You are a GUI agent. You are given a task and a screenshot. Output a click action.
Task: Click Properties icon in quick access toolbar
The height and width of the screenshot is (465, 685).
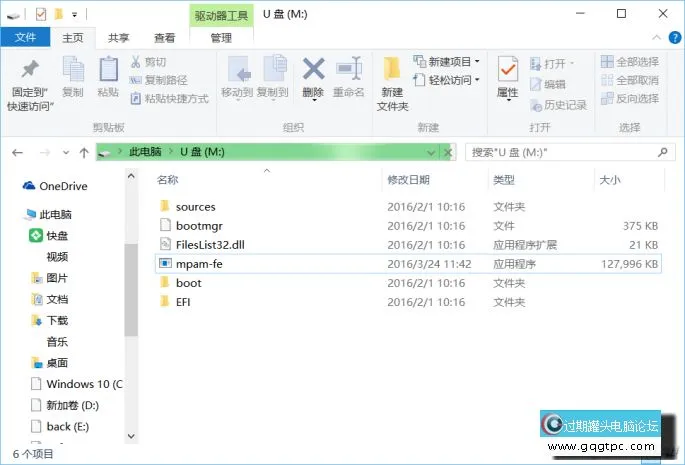click(41, 14)
